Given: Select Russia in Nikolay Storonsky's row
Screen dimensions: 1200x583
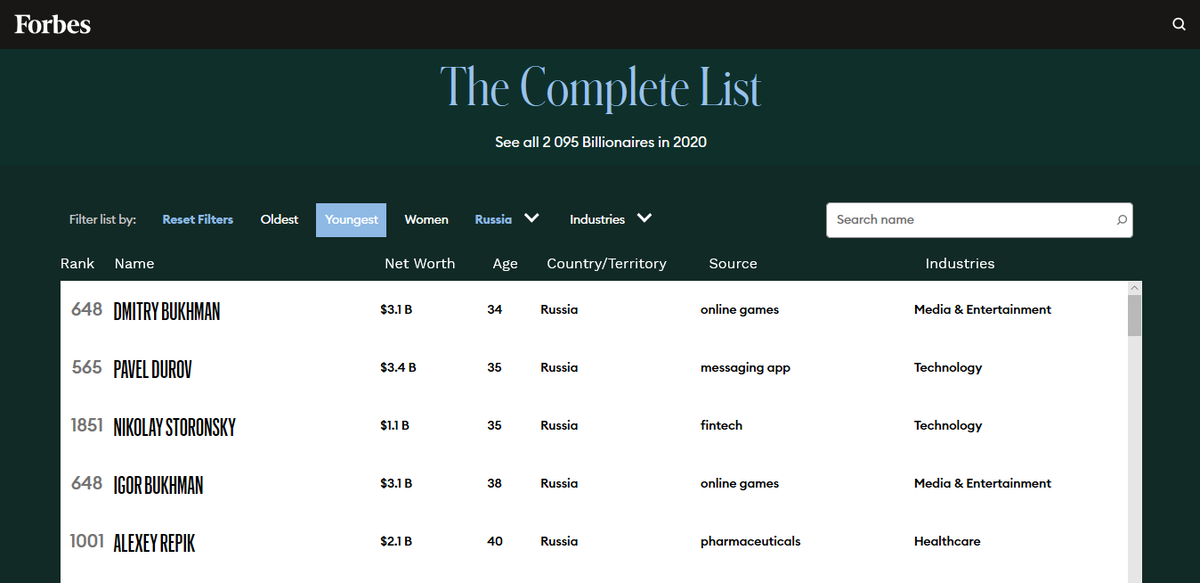Looking at the screenshot, I should click(559, 426).
